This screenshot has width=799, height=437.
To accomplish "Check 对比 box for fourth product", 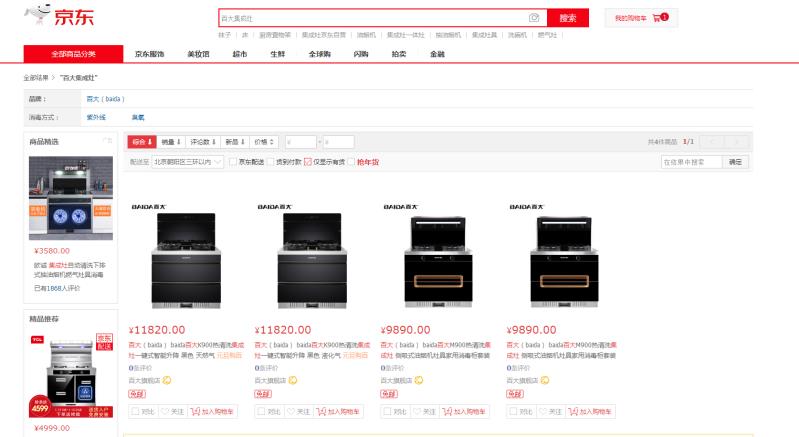I will [513, 412].
